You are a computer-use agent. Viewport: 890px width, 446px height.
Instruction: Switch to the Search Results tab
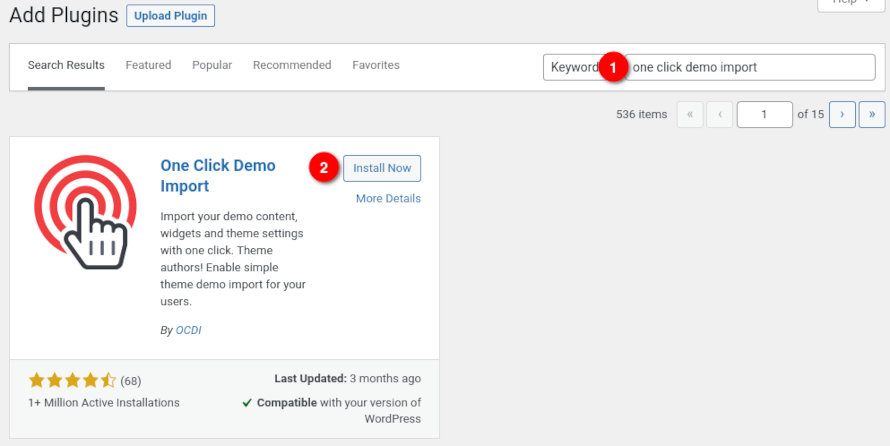pyautogui.click(x=66, y=65)
